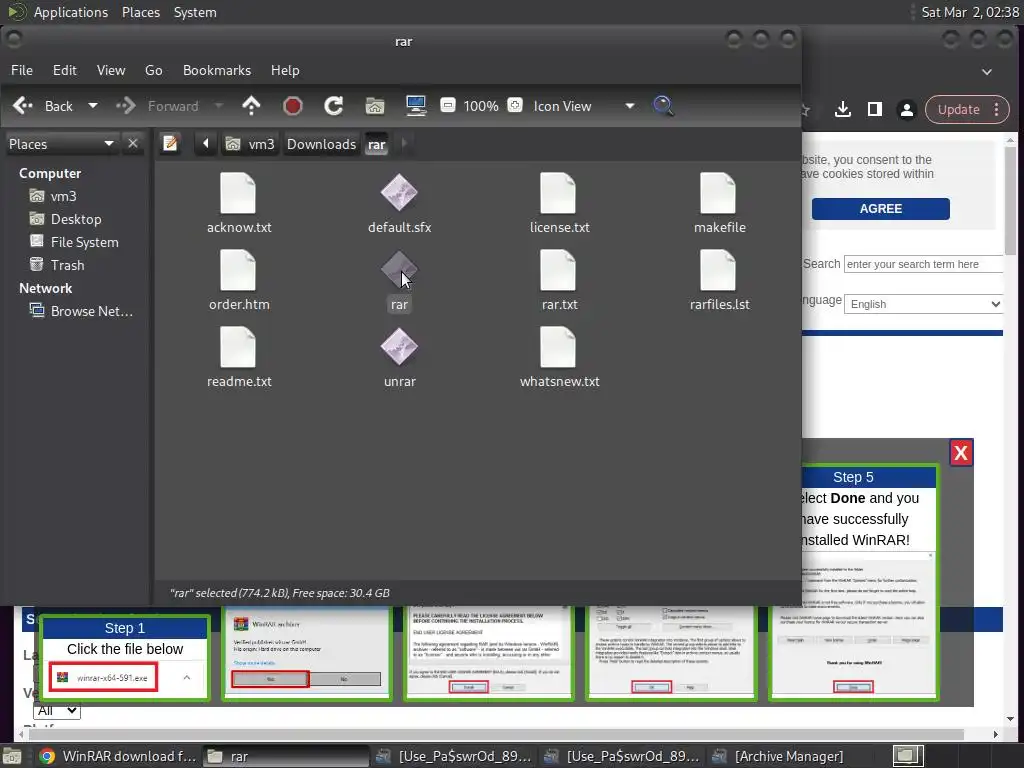Toggle the browser side panel icon

point(874,109)
